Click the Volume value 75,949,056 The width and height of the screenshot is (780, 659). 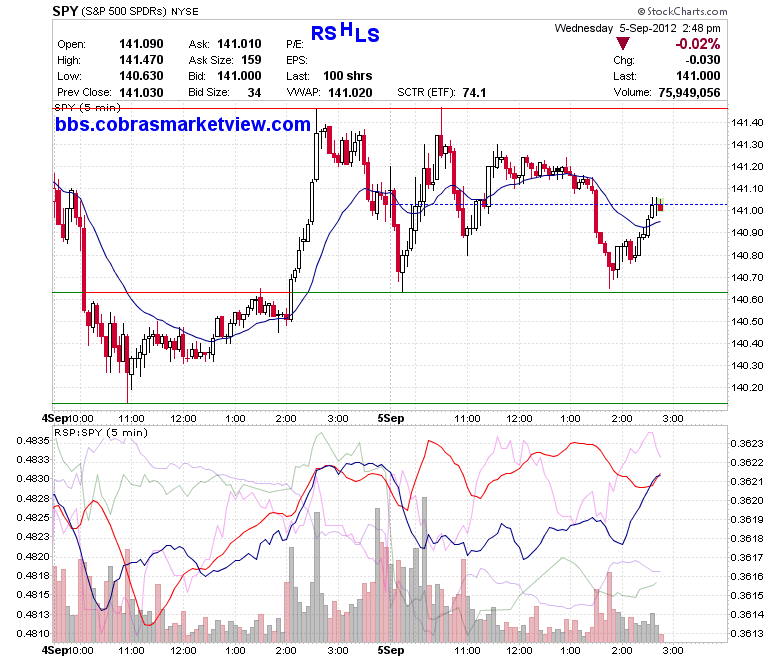tap(689, 93)
